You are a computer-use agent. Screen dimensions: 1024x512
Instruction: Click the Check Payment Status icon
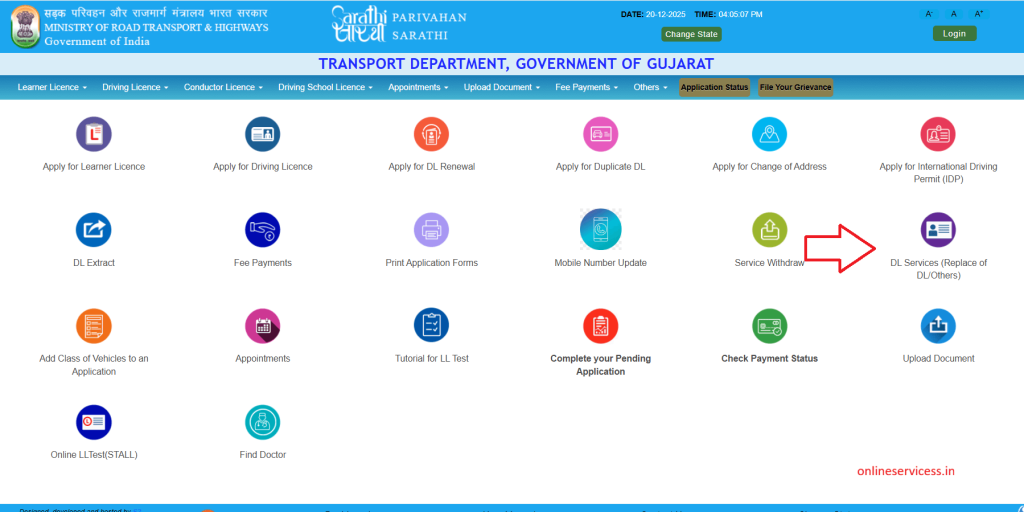pos(769,326)
